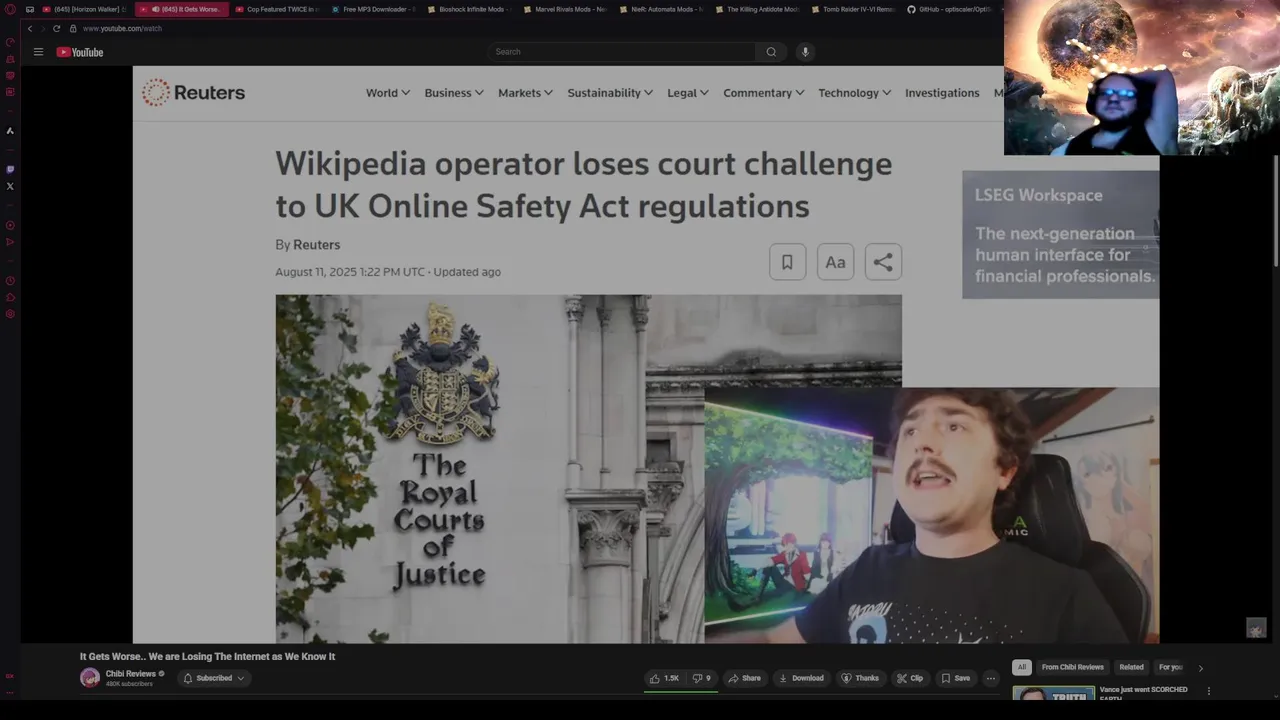
Task: Go to YouTube home via logo
Action: pos(80,52)
